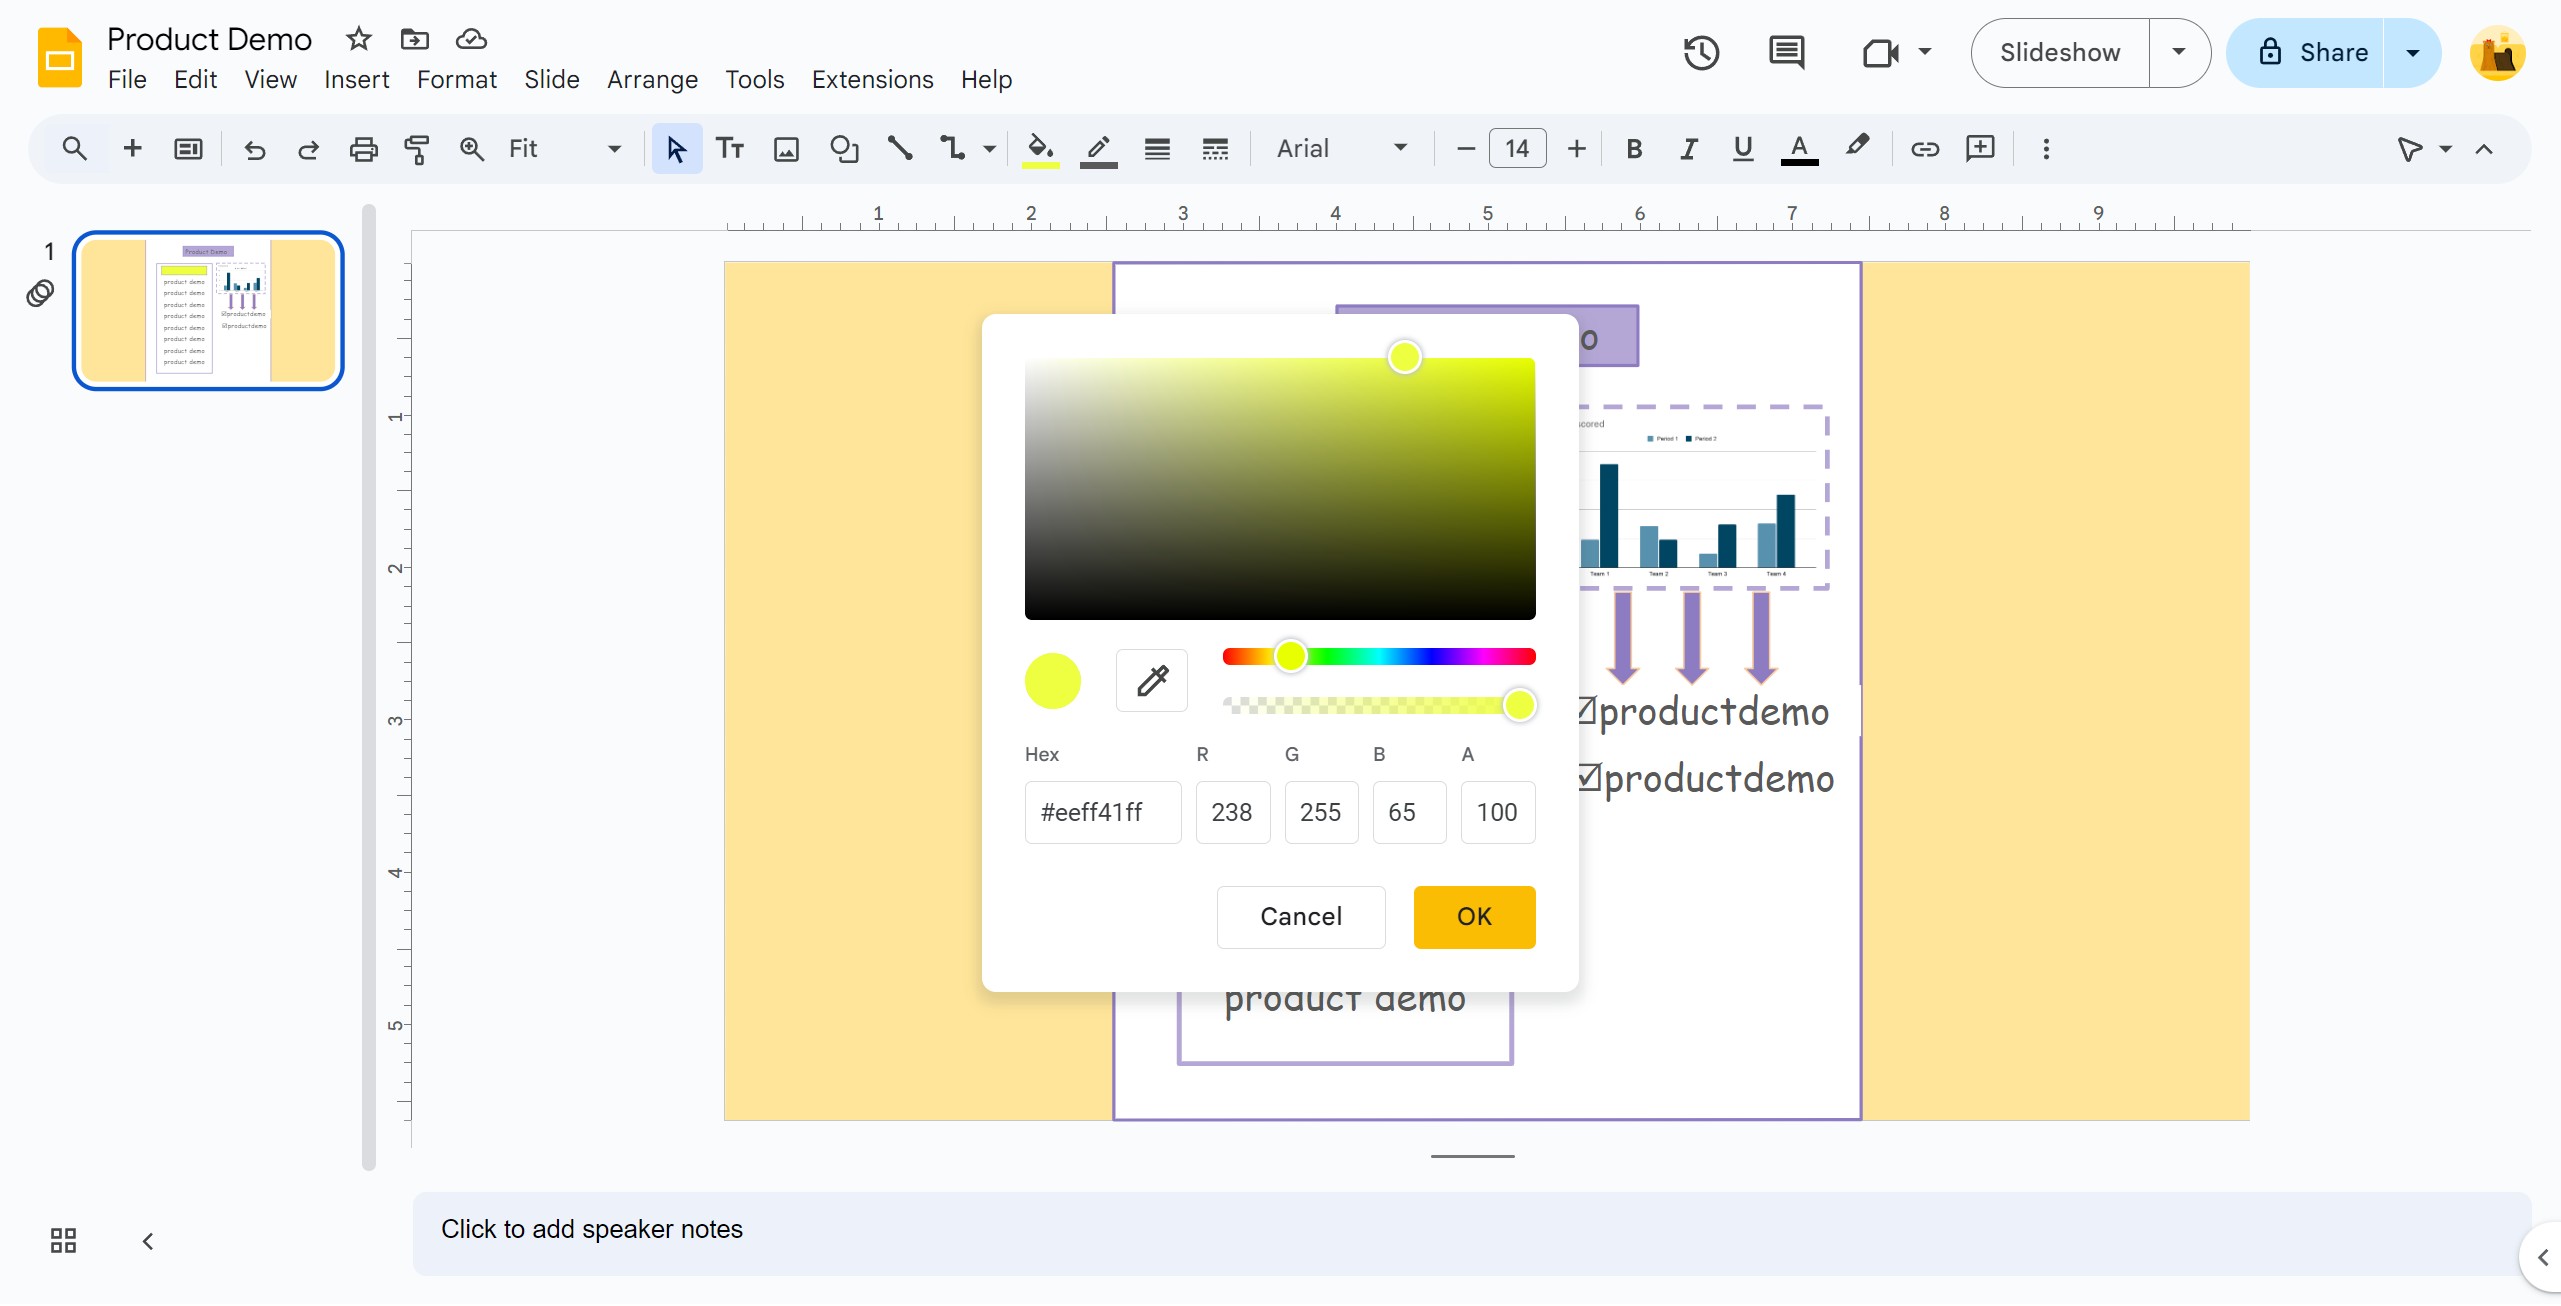
Task: Add a new slide with plus icon
Action: click(x=132, y=149)
